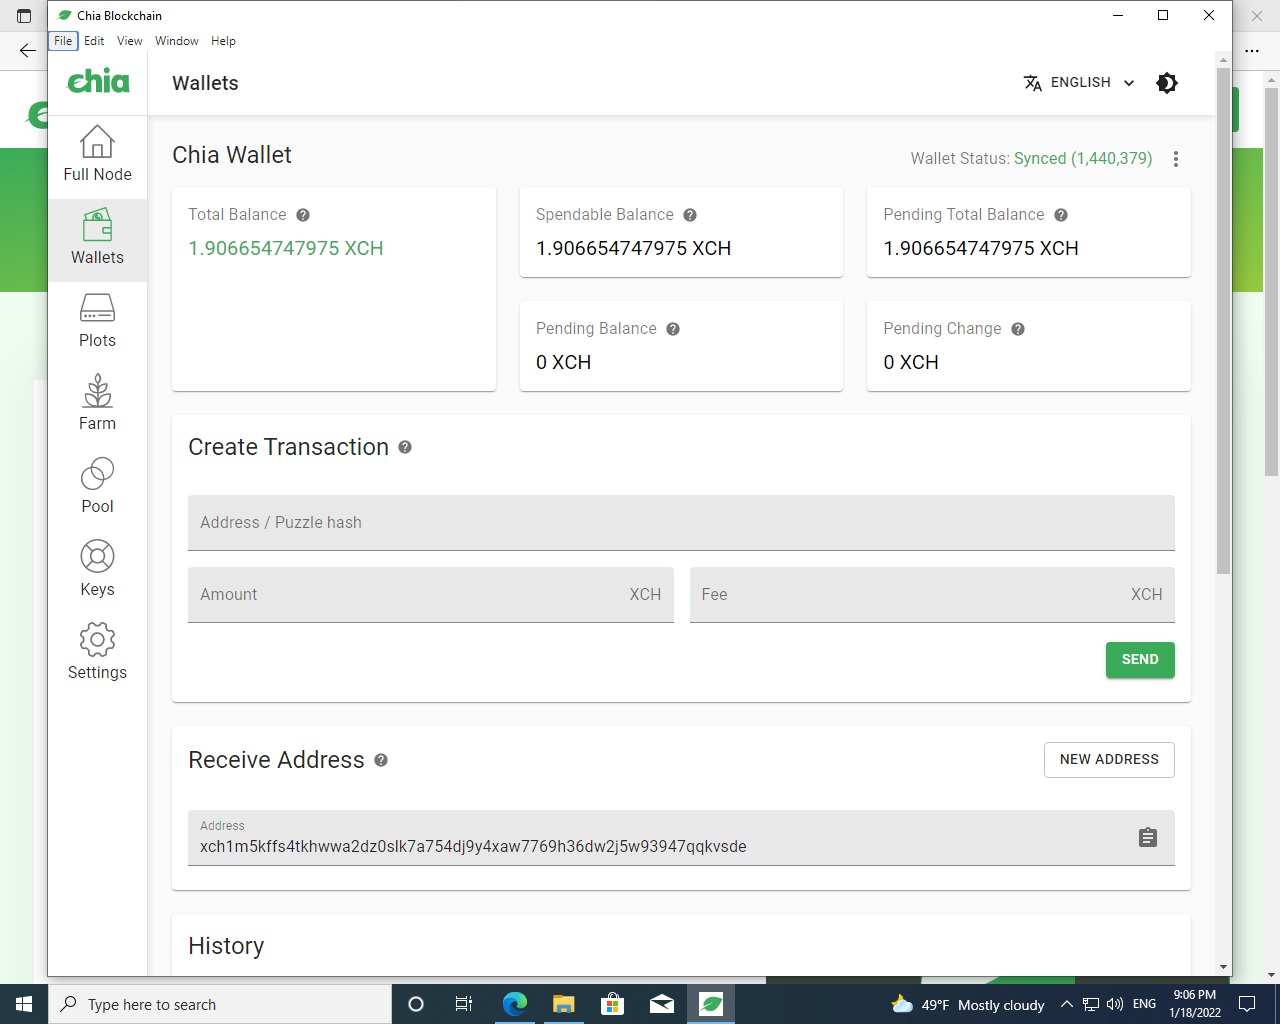Go to the Plots section
Viewport: 1280px width, 1024px height.
(97, 322)
